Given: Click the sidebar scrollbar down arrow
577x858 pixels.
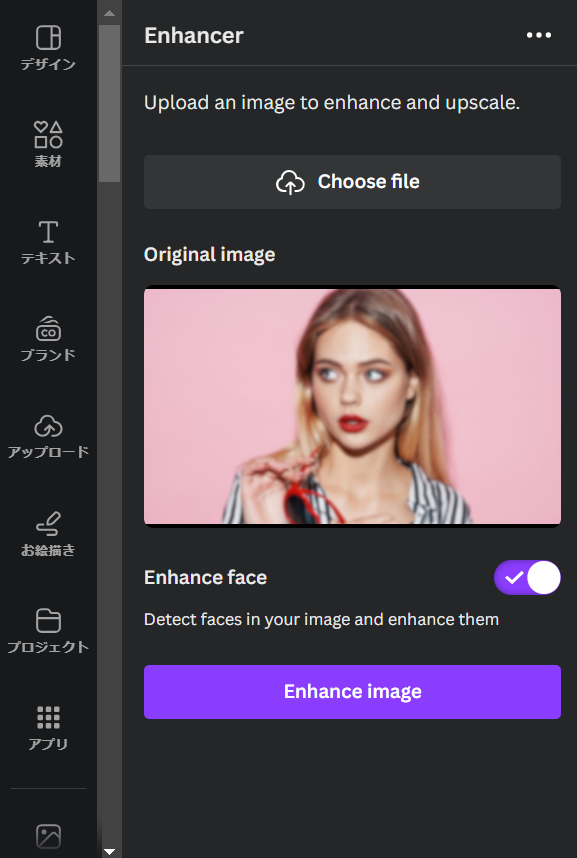Looking at the screenshot, I should coord(109,851).
